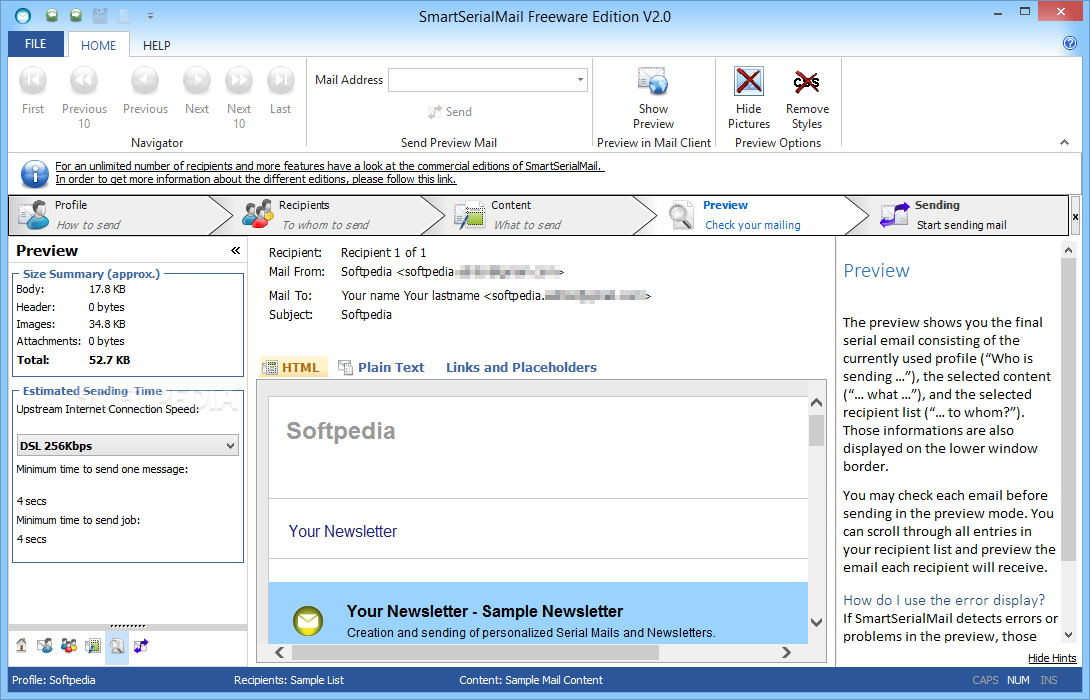The image size is (1090, 700).
Task: Open the quick access toolbar customize dropdown
Action: (x=150, y=15)
